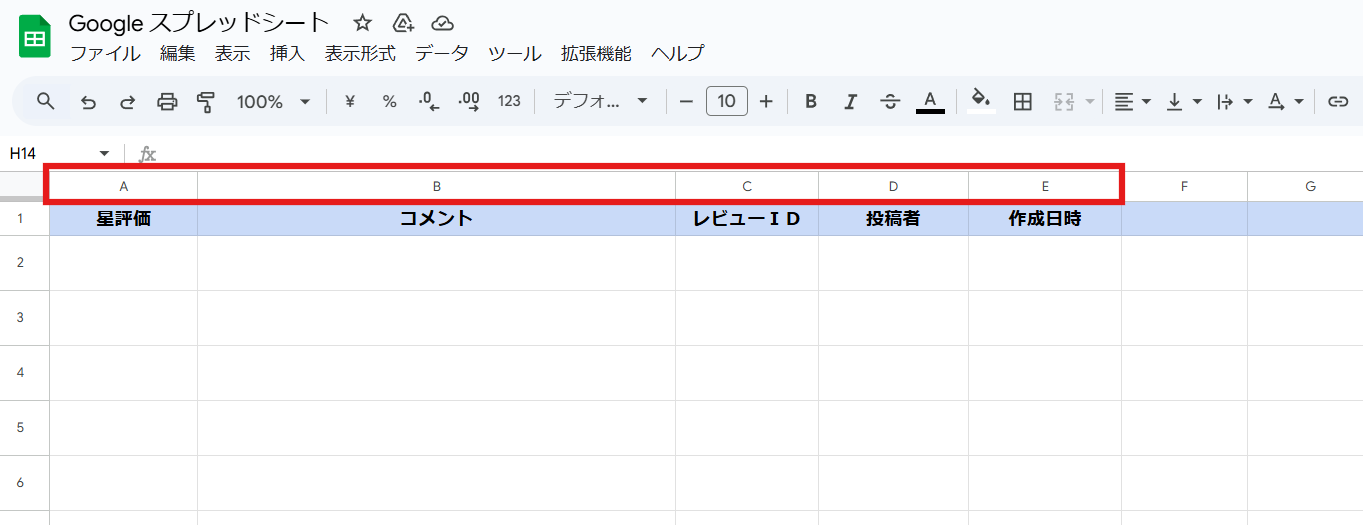Expand the horizontal align dropdown
Image resolution: width=1363 pixels, height=525 pixels.
point(1132,101)
